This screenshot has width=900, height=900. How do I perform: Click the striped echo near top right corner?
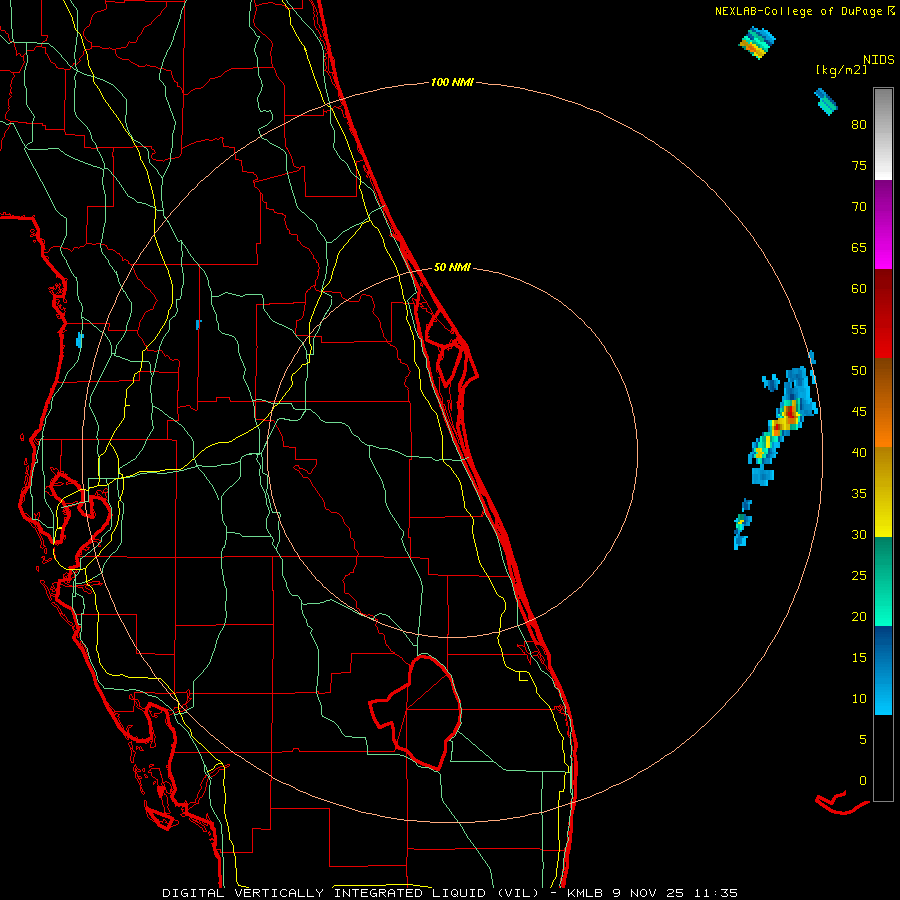(758, 43)
